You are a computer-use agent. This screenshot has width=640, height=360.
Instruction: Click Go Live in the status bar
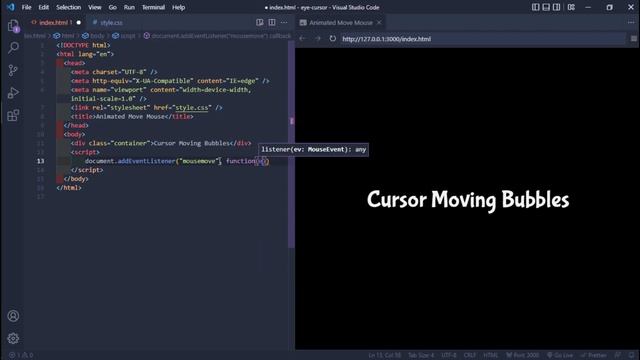(560, 355)
